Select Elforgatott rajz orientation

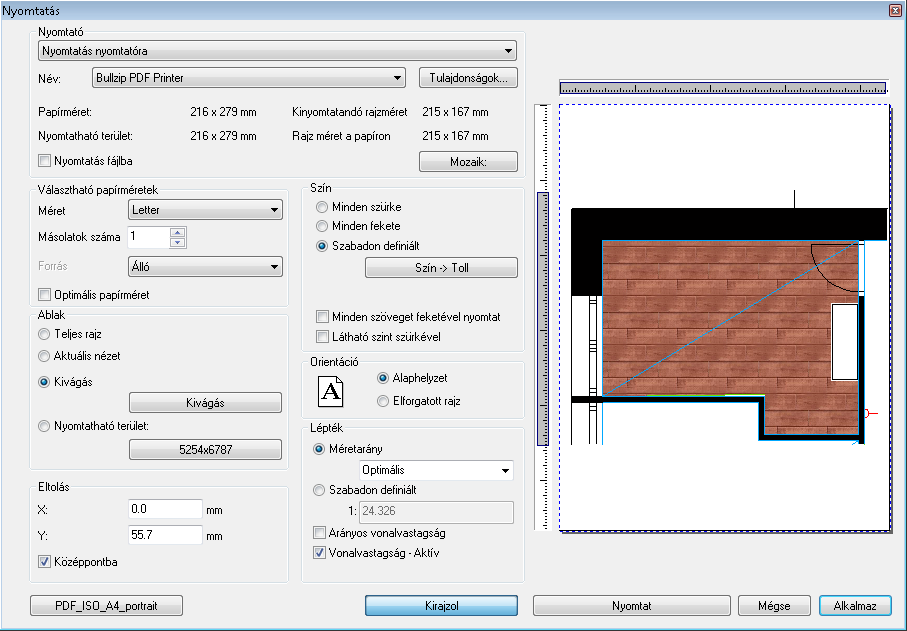click(384, 401)
